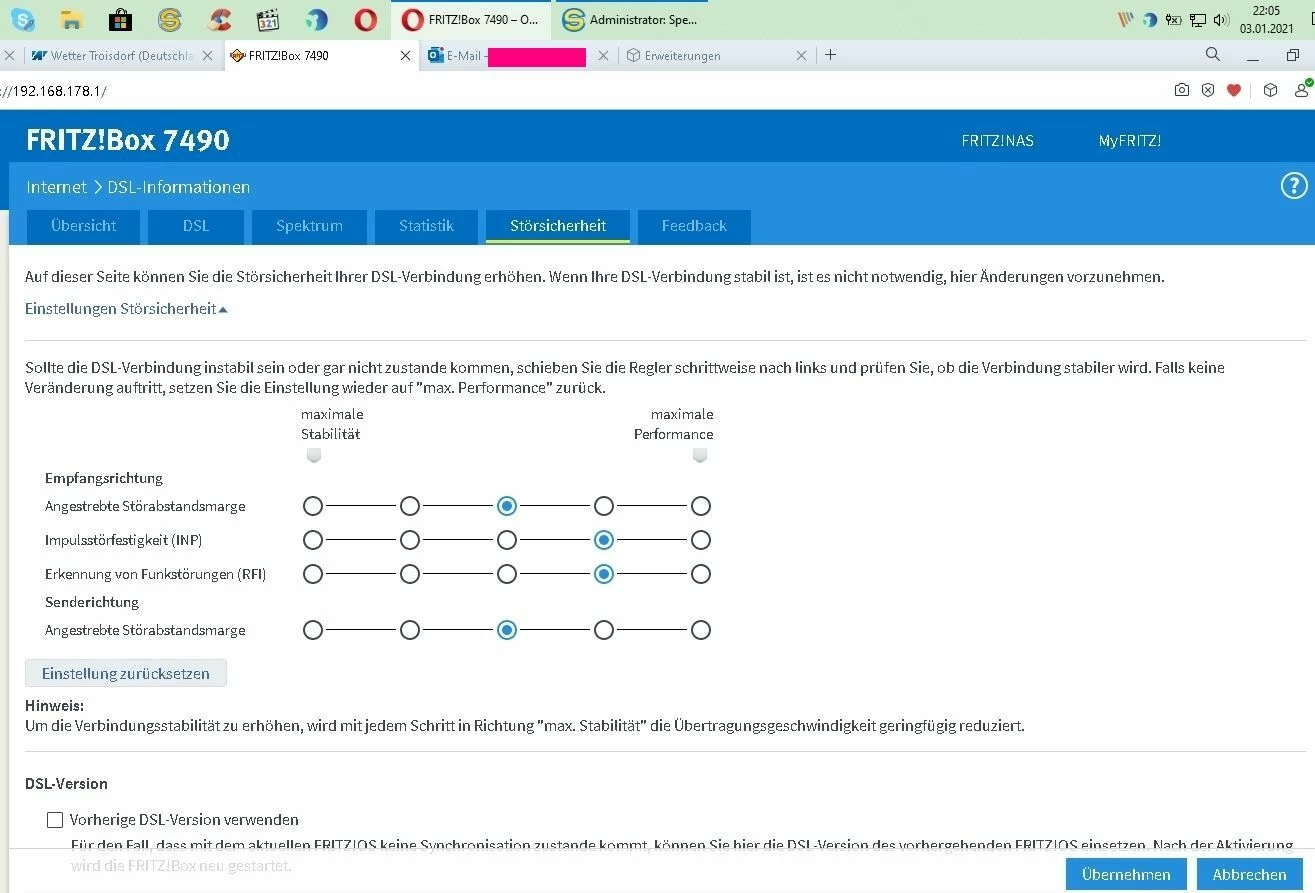The width and height of the screenshot is (1315, 893).
Task: Click the blue globe icon in system tray
Action: (x=1150, y=19)
